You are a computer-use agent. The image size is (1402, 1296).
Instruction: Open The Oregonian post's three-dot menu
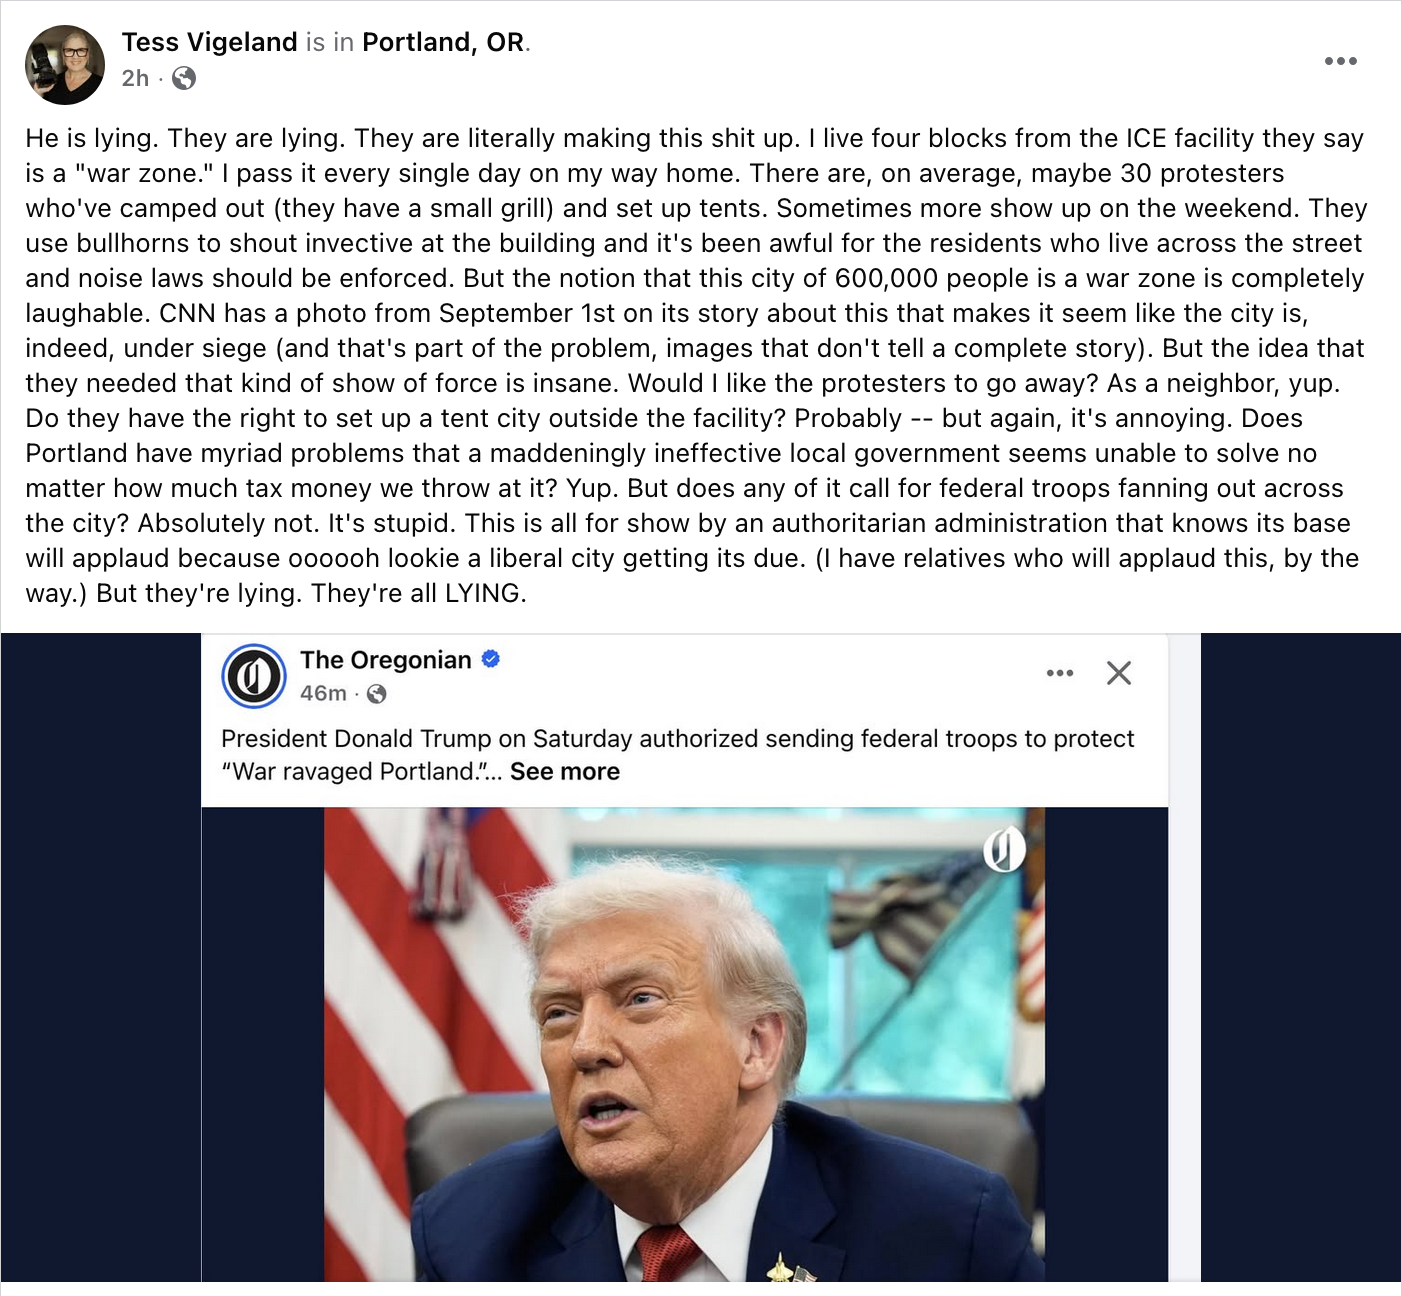[x=1059, y=673]
